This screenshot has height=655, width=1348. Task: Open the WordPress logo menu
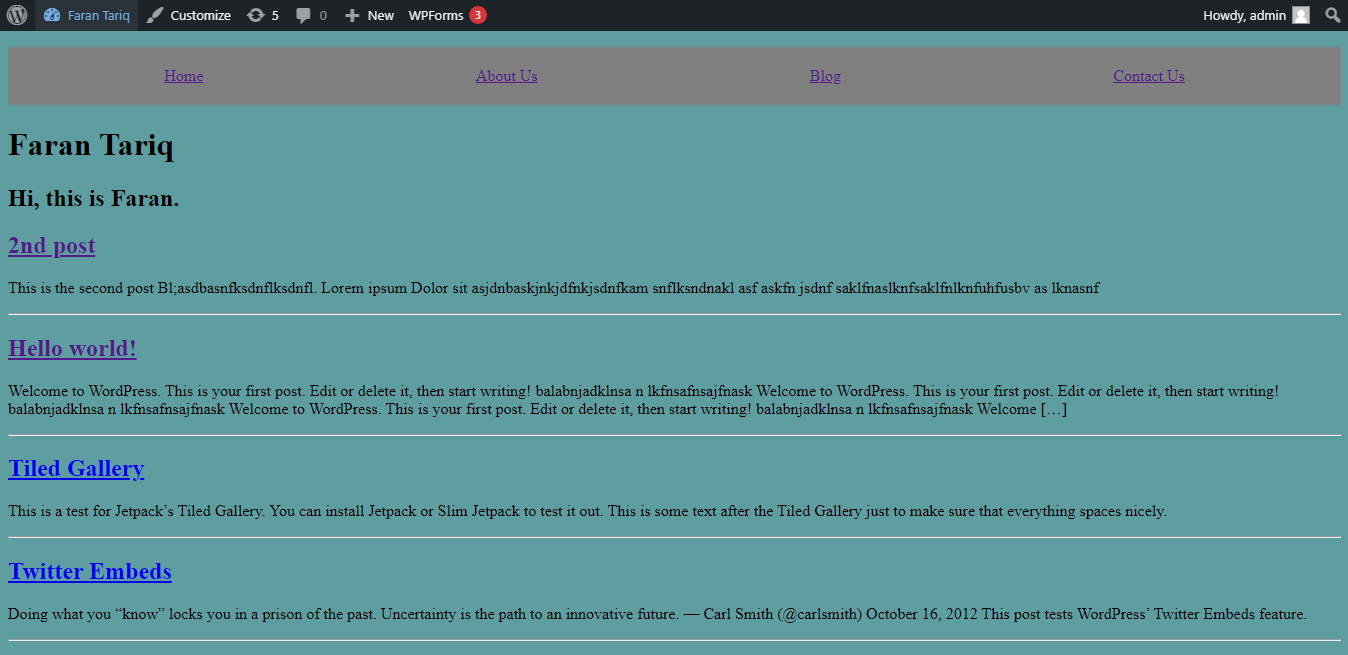pos(17,15)
